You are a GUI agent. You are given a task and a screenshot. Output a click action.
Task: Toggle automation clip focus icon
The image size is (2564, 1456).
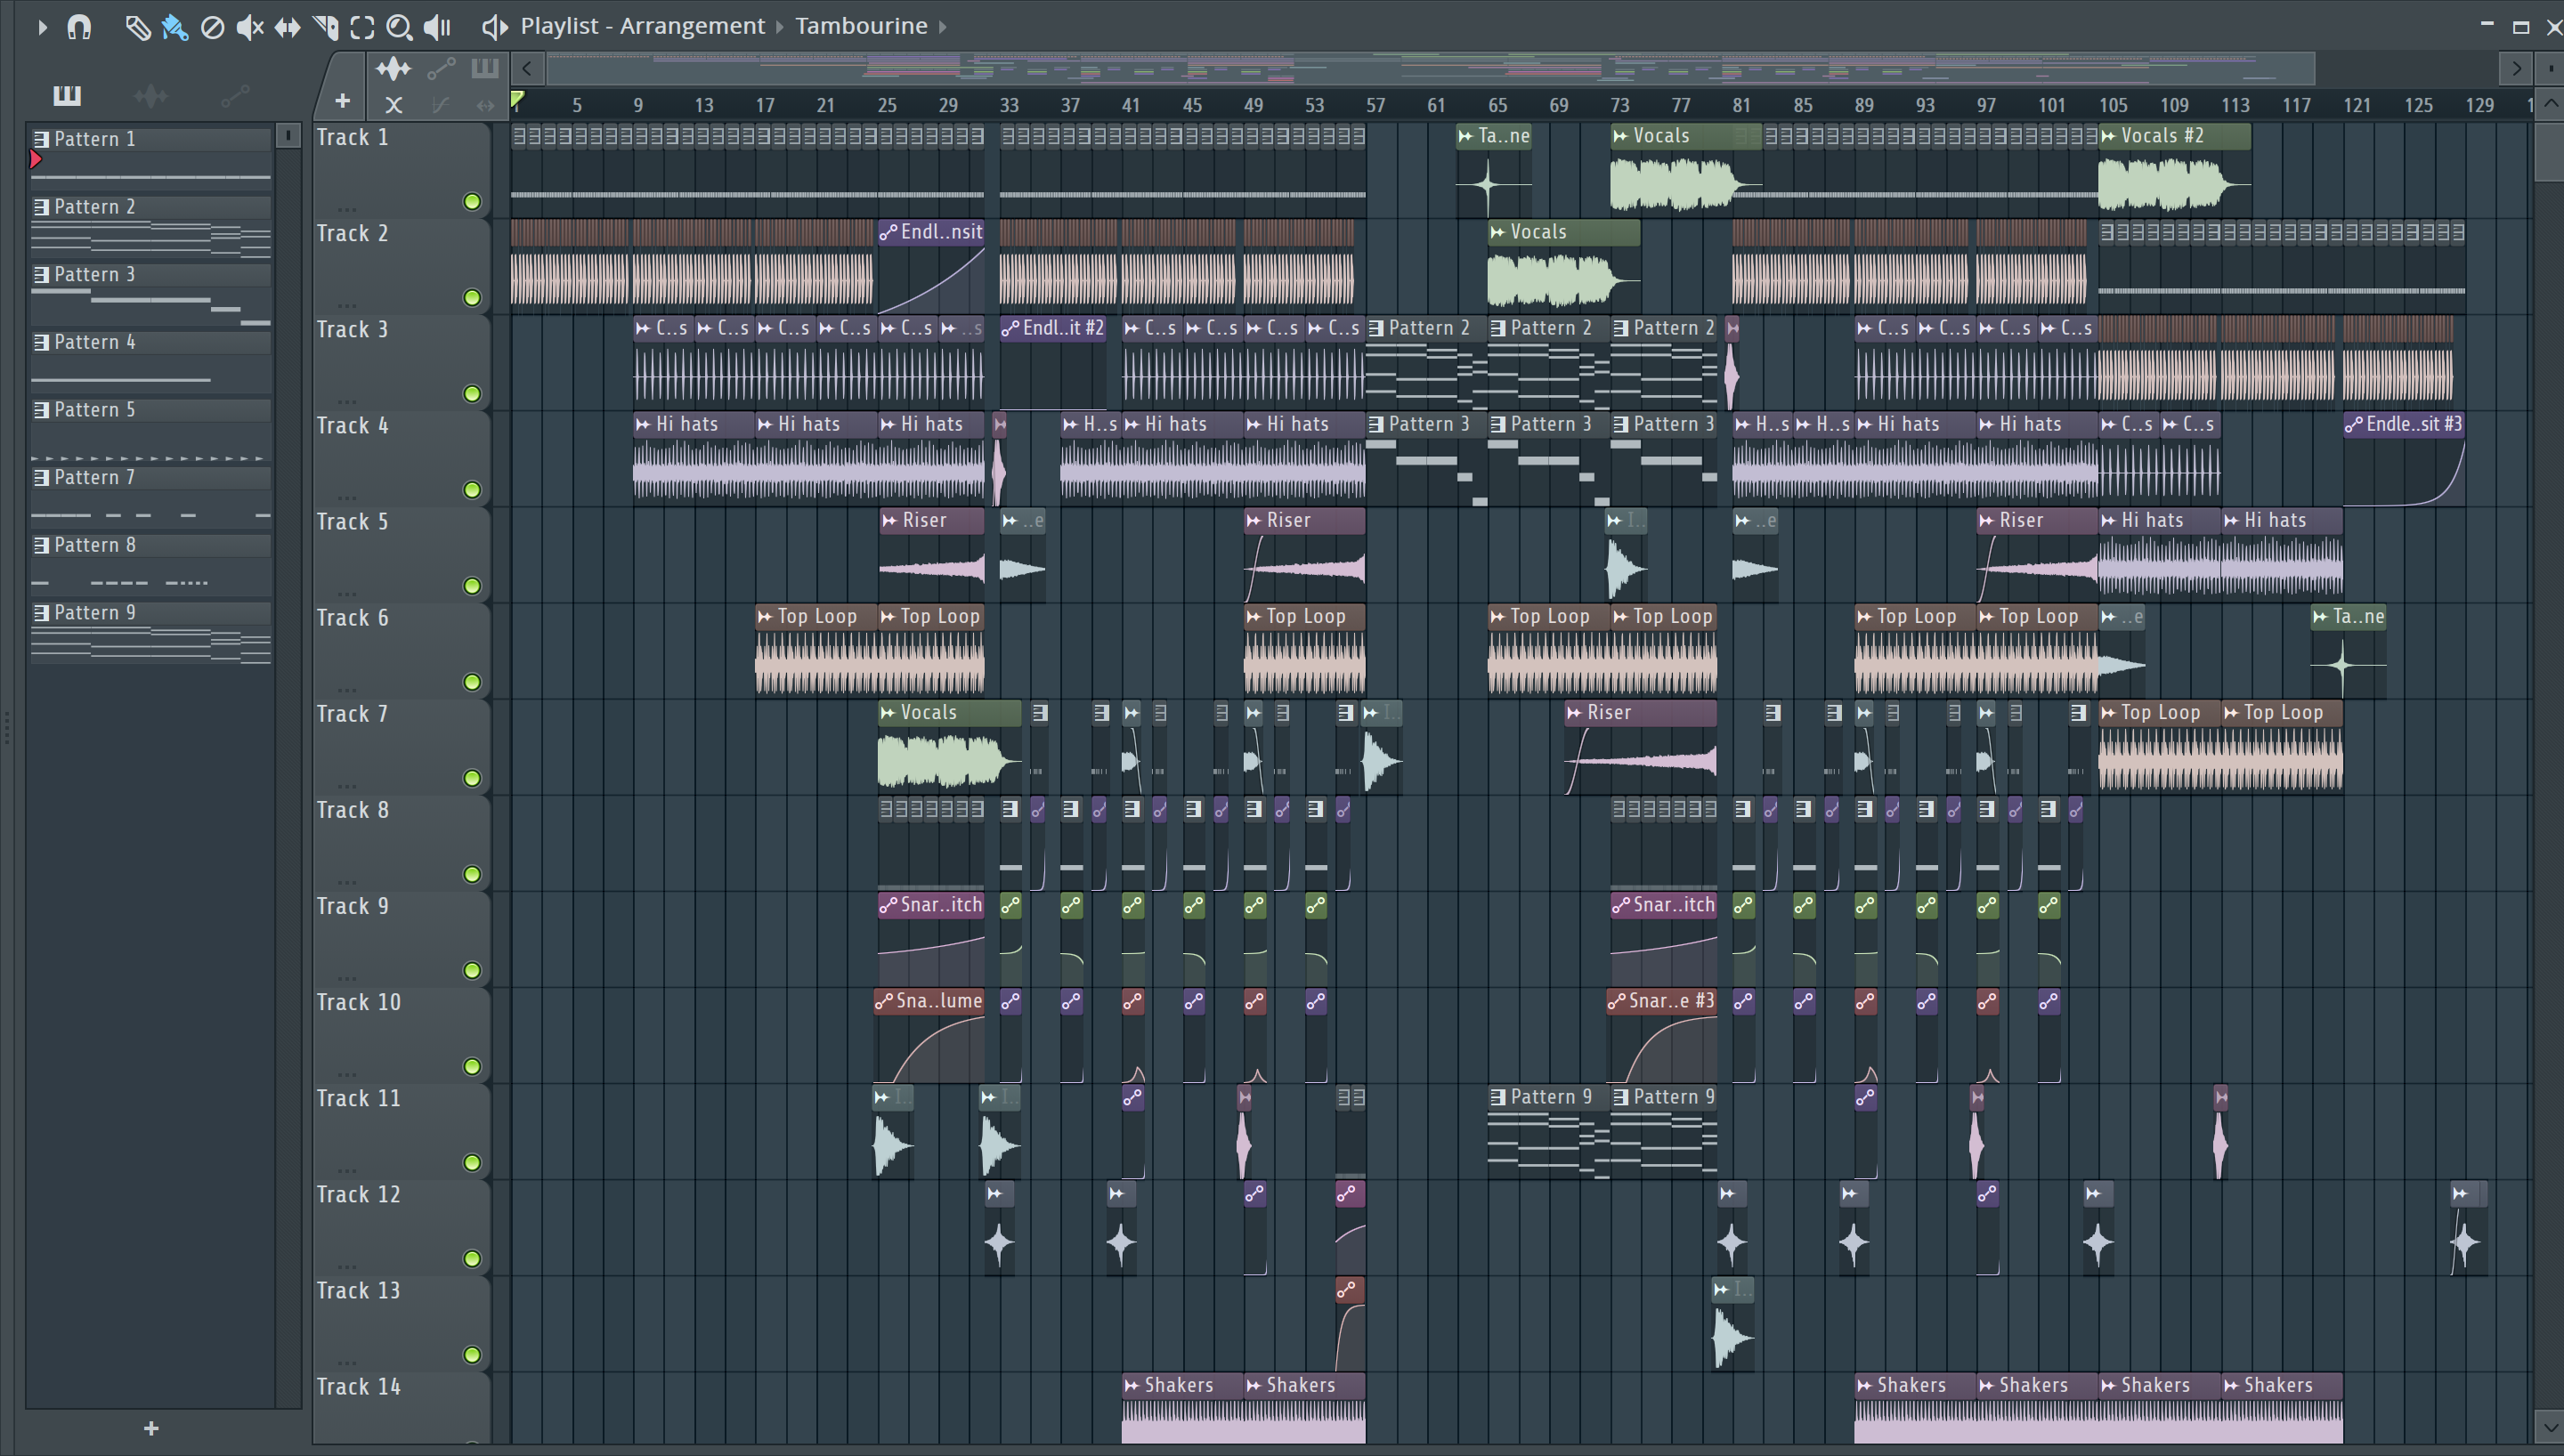(x=441, y=68)
